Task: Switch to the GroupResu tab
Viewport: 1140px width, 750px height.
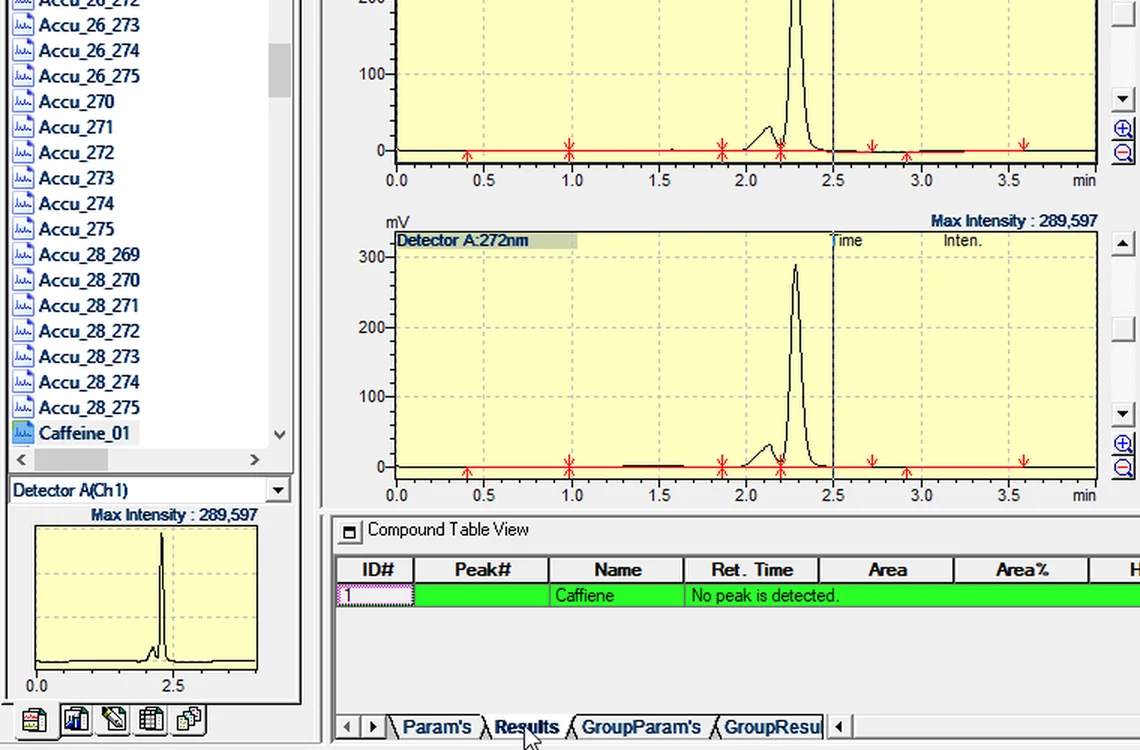Action: coord(772,727)
